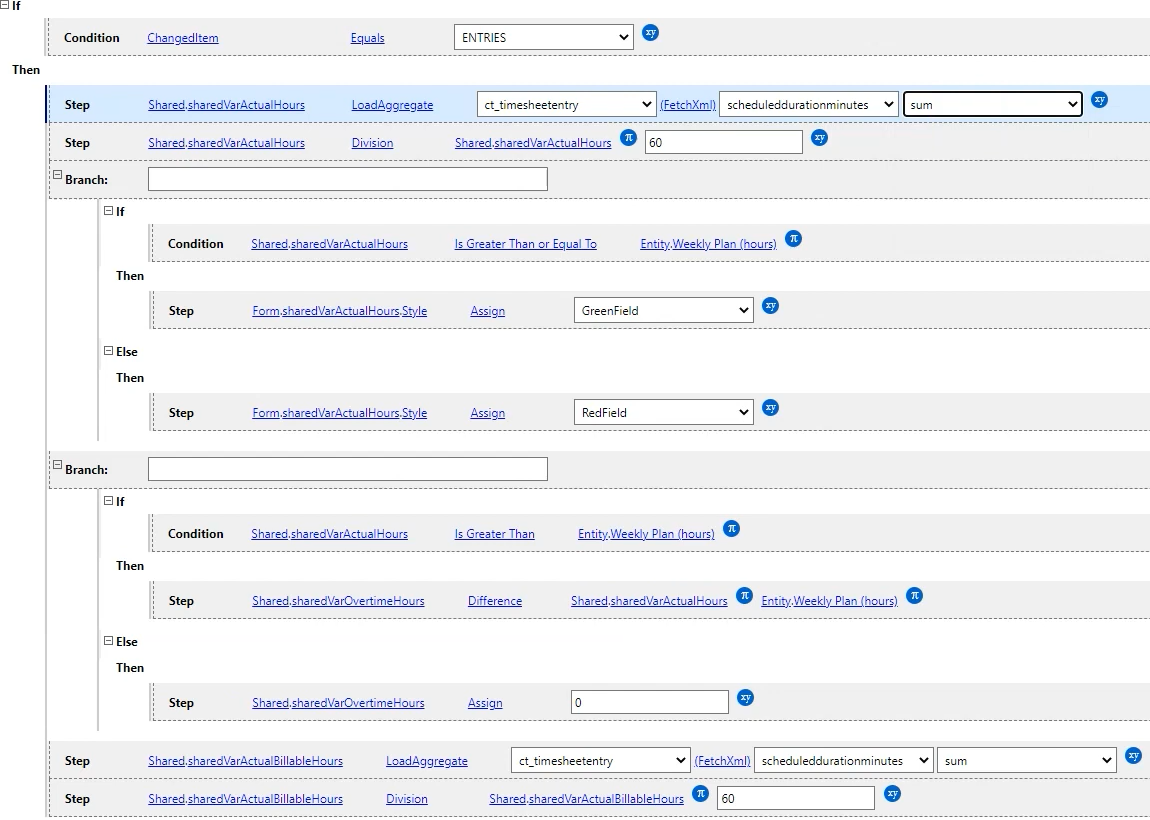1150x820 pixels.
Task: Click the pi icon after Is Greater Than or Equal To condition
Action: point(793,238)
